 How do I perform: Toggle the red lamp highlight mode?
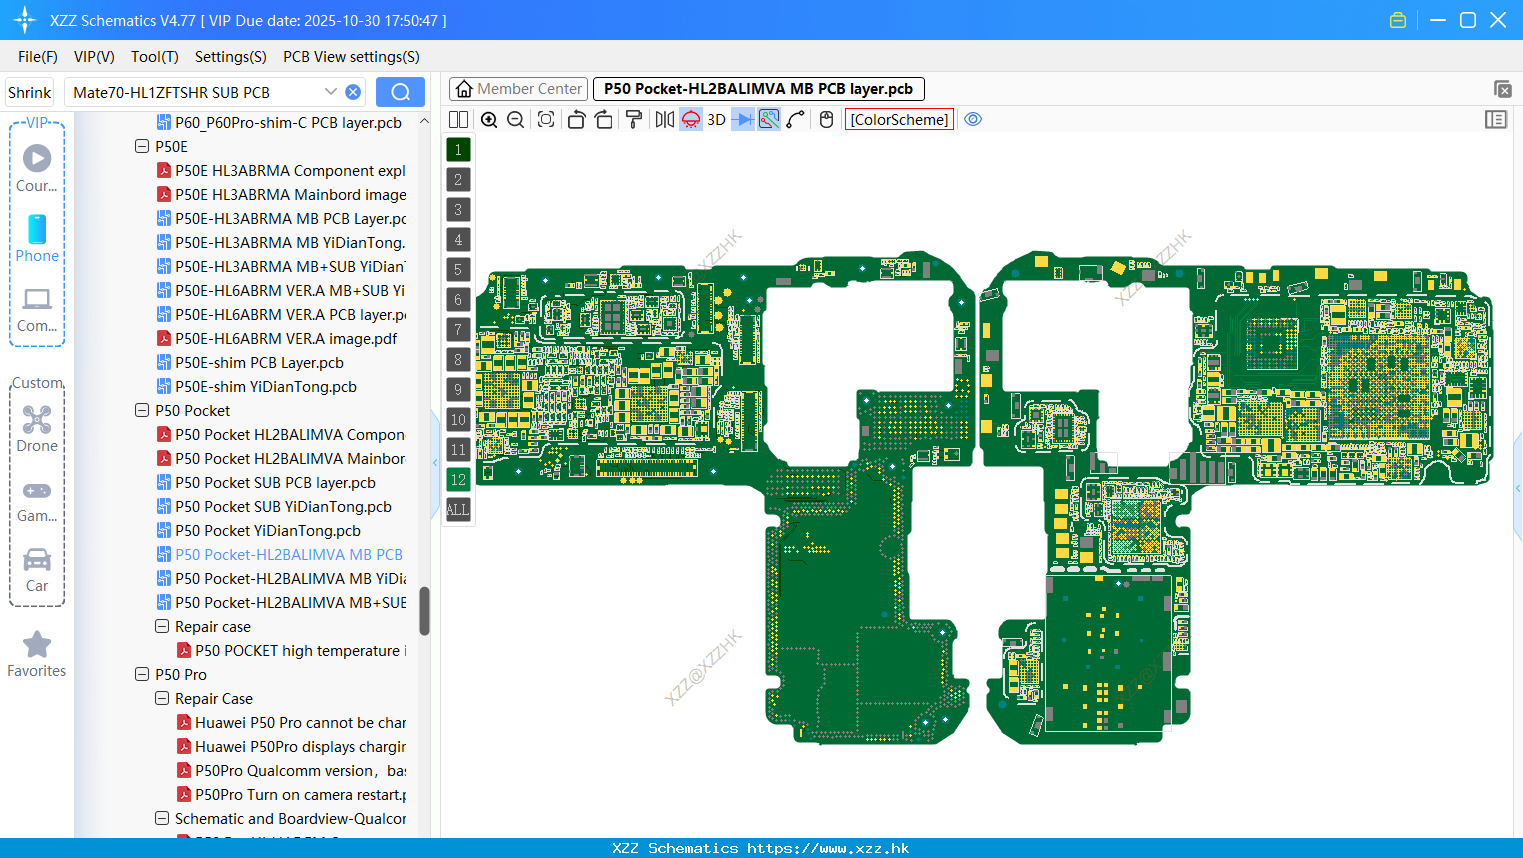[x=691, y=119]
